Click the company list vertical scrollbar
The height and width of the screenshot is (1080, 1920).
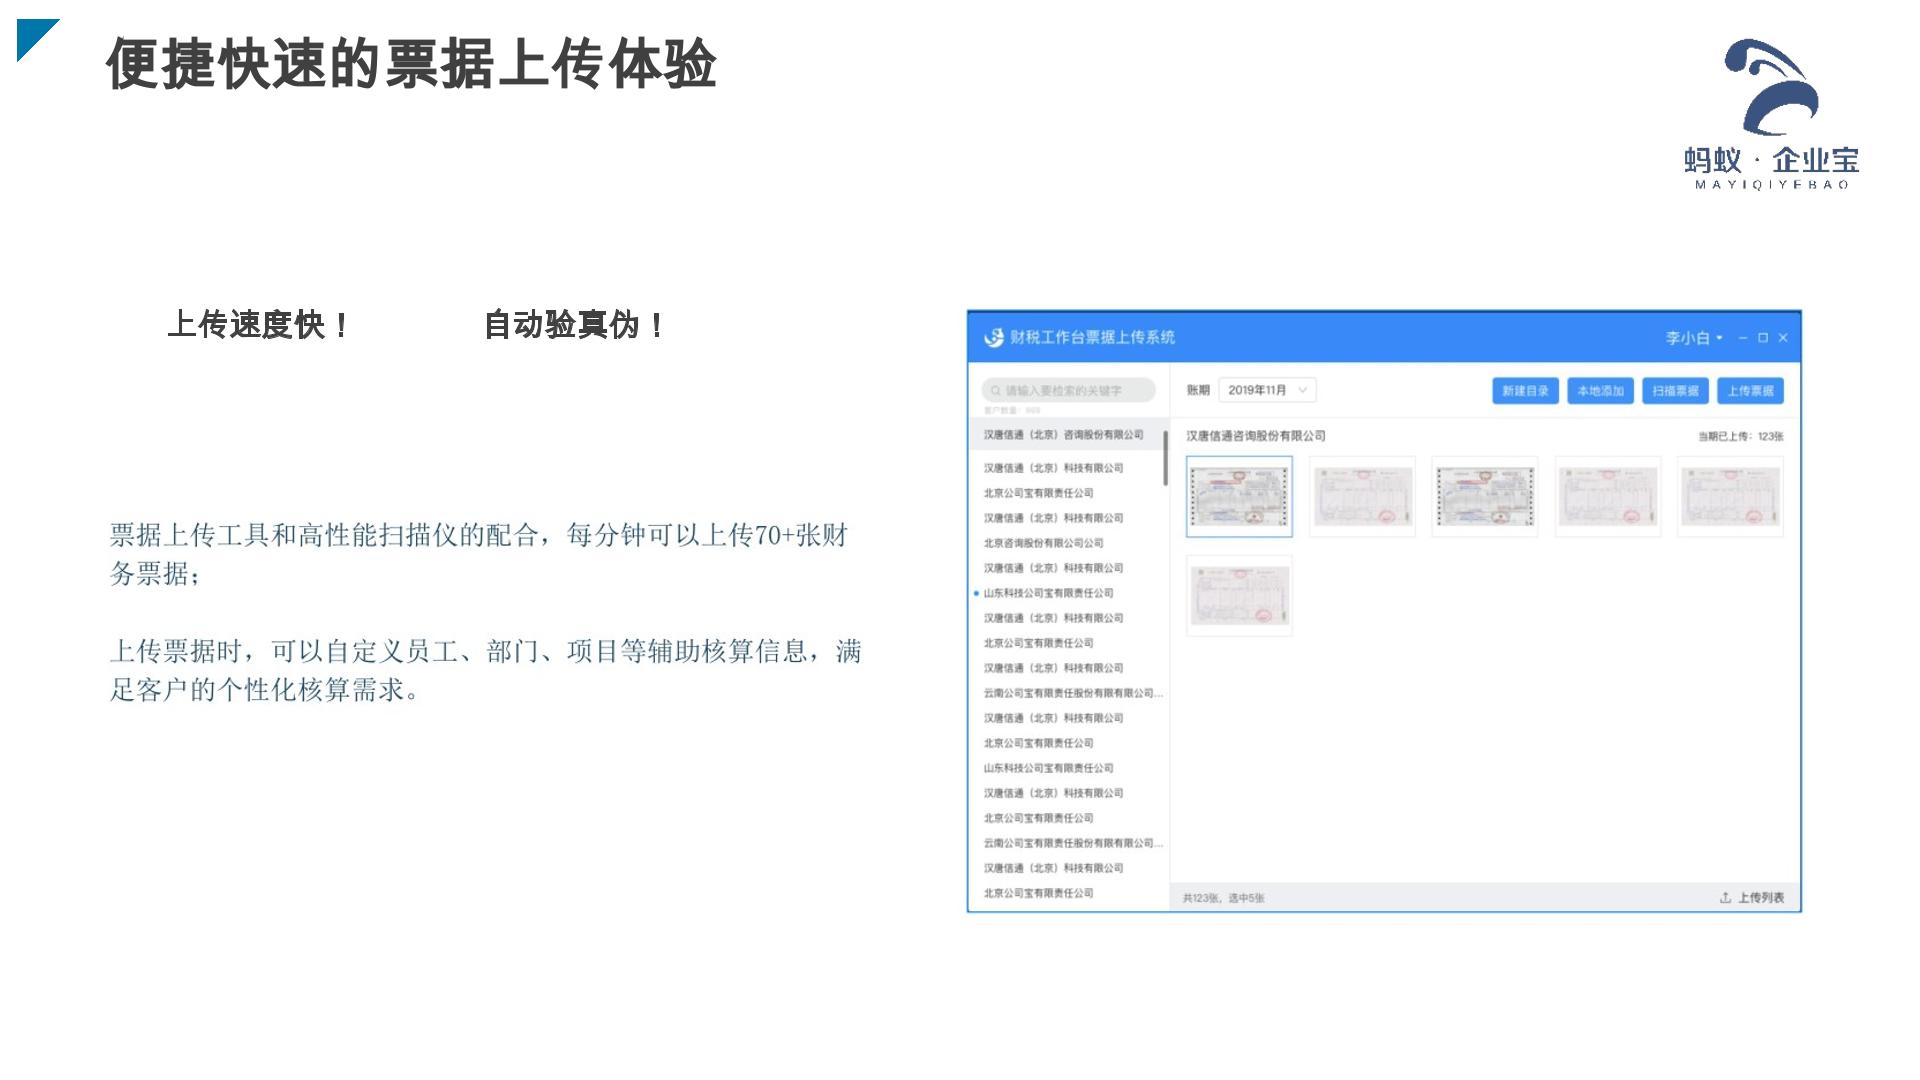[1165, 459]
